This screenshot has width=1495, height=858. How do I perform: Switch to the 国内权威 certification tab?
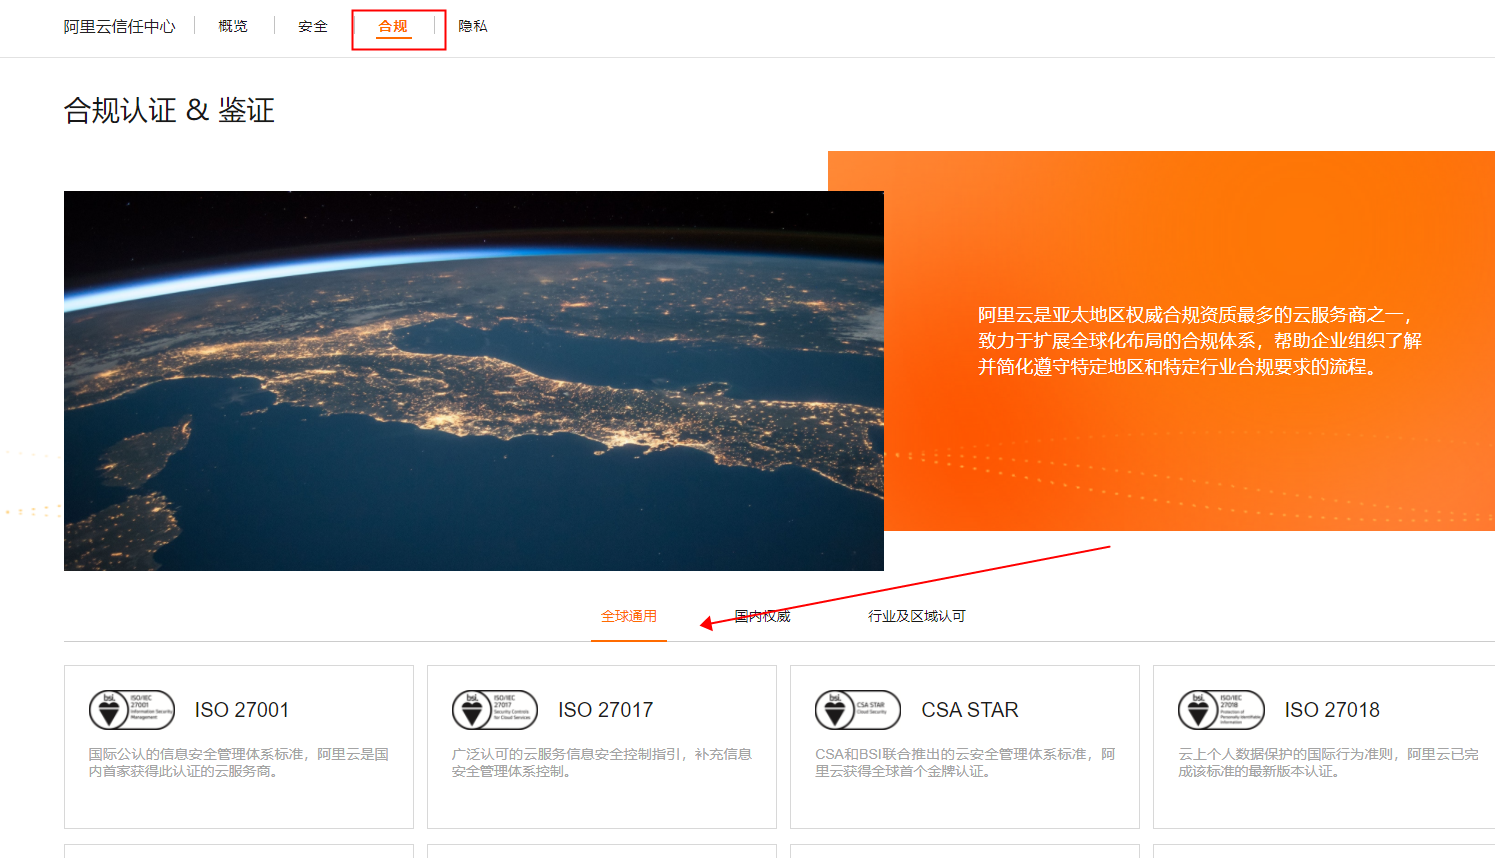pos(762,616)
